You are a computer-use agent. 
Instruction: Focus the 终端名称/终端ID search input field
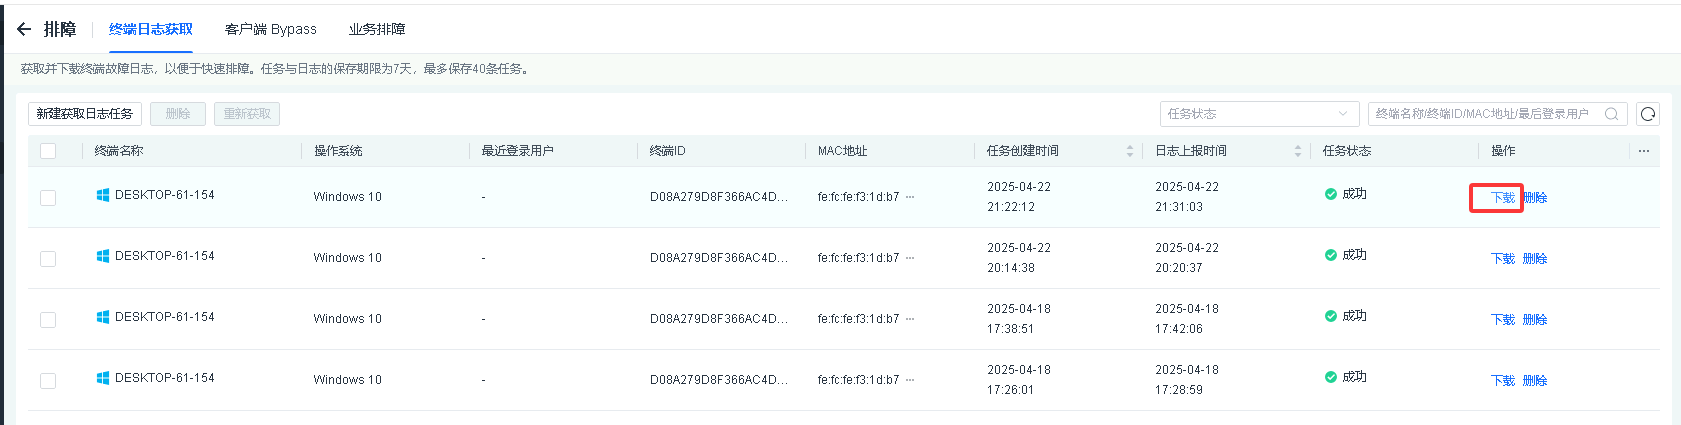point(1483,114)
